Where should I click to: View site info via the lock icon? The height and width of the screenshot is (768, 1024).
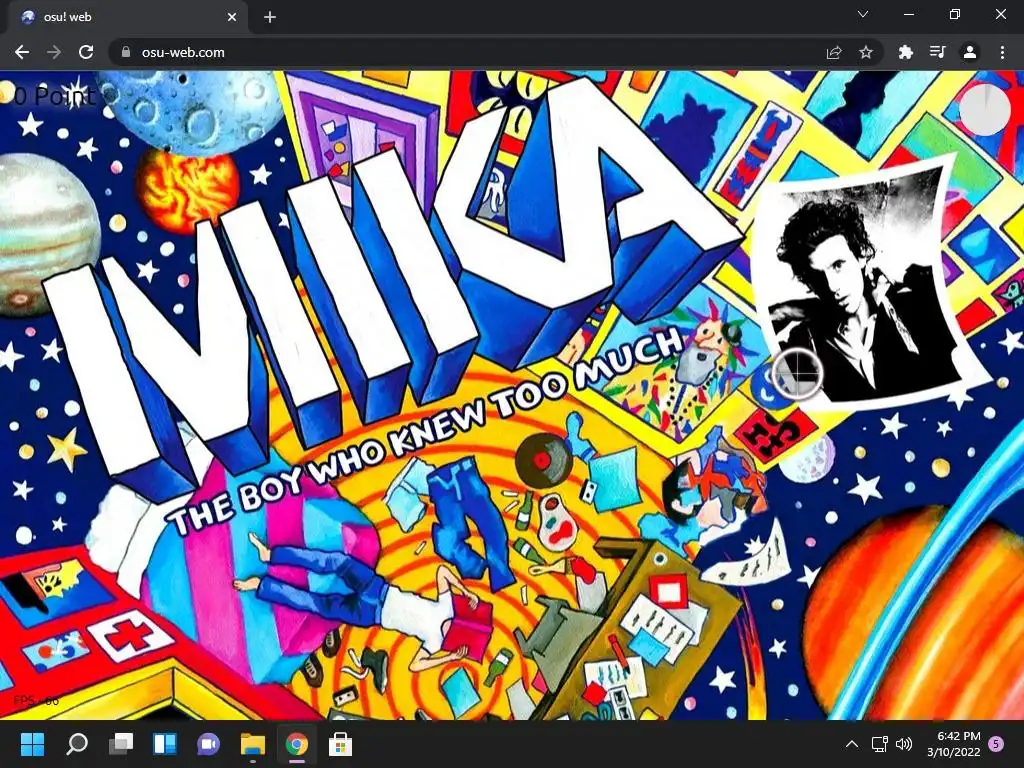pyautogui.click(x=126, y=52)
